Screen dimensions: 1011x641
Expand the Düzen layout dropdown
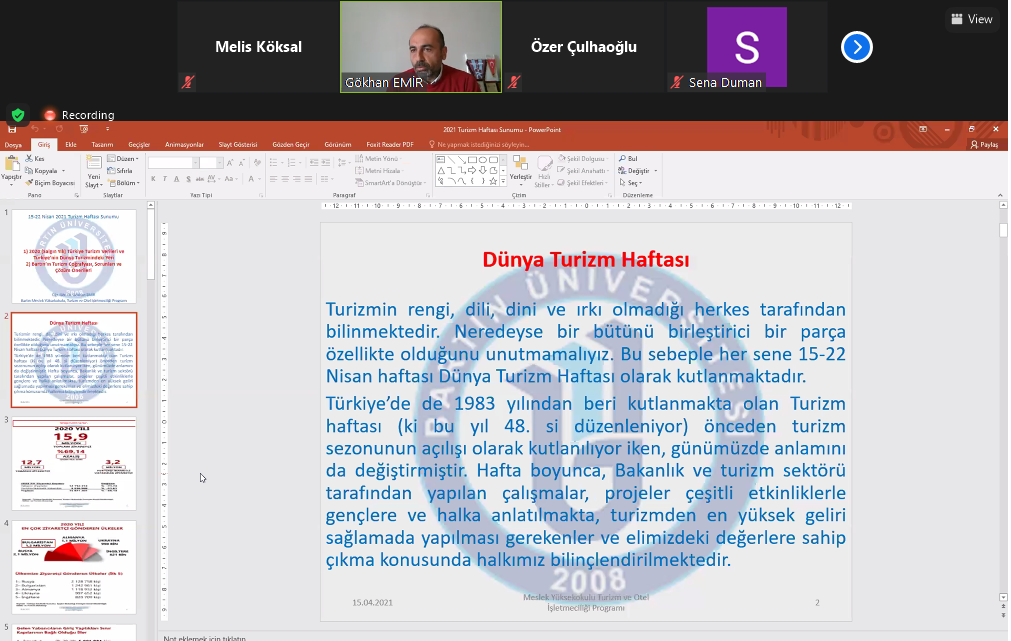[126, 159]
